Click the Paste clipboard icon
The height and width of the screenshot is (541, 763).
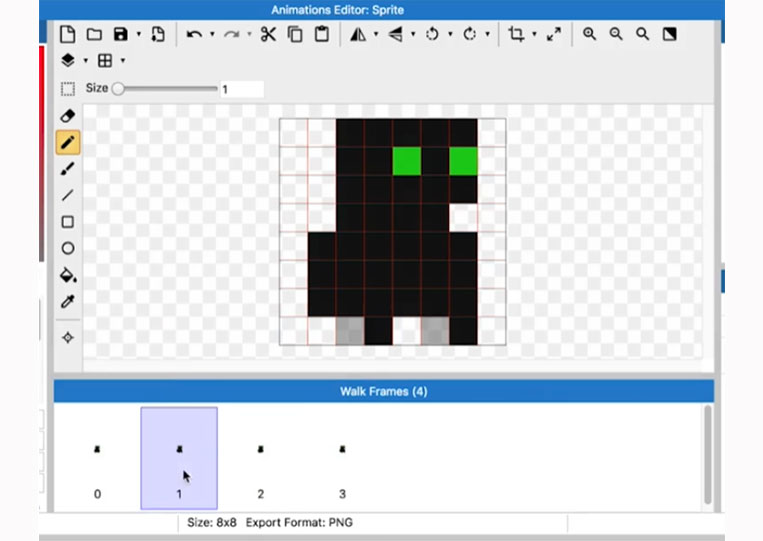(x=322, y=34)
